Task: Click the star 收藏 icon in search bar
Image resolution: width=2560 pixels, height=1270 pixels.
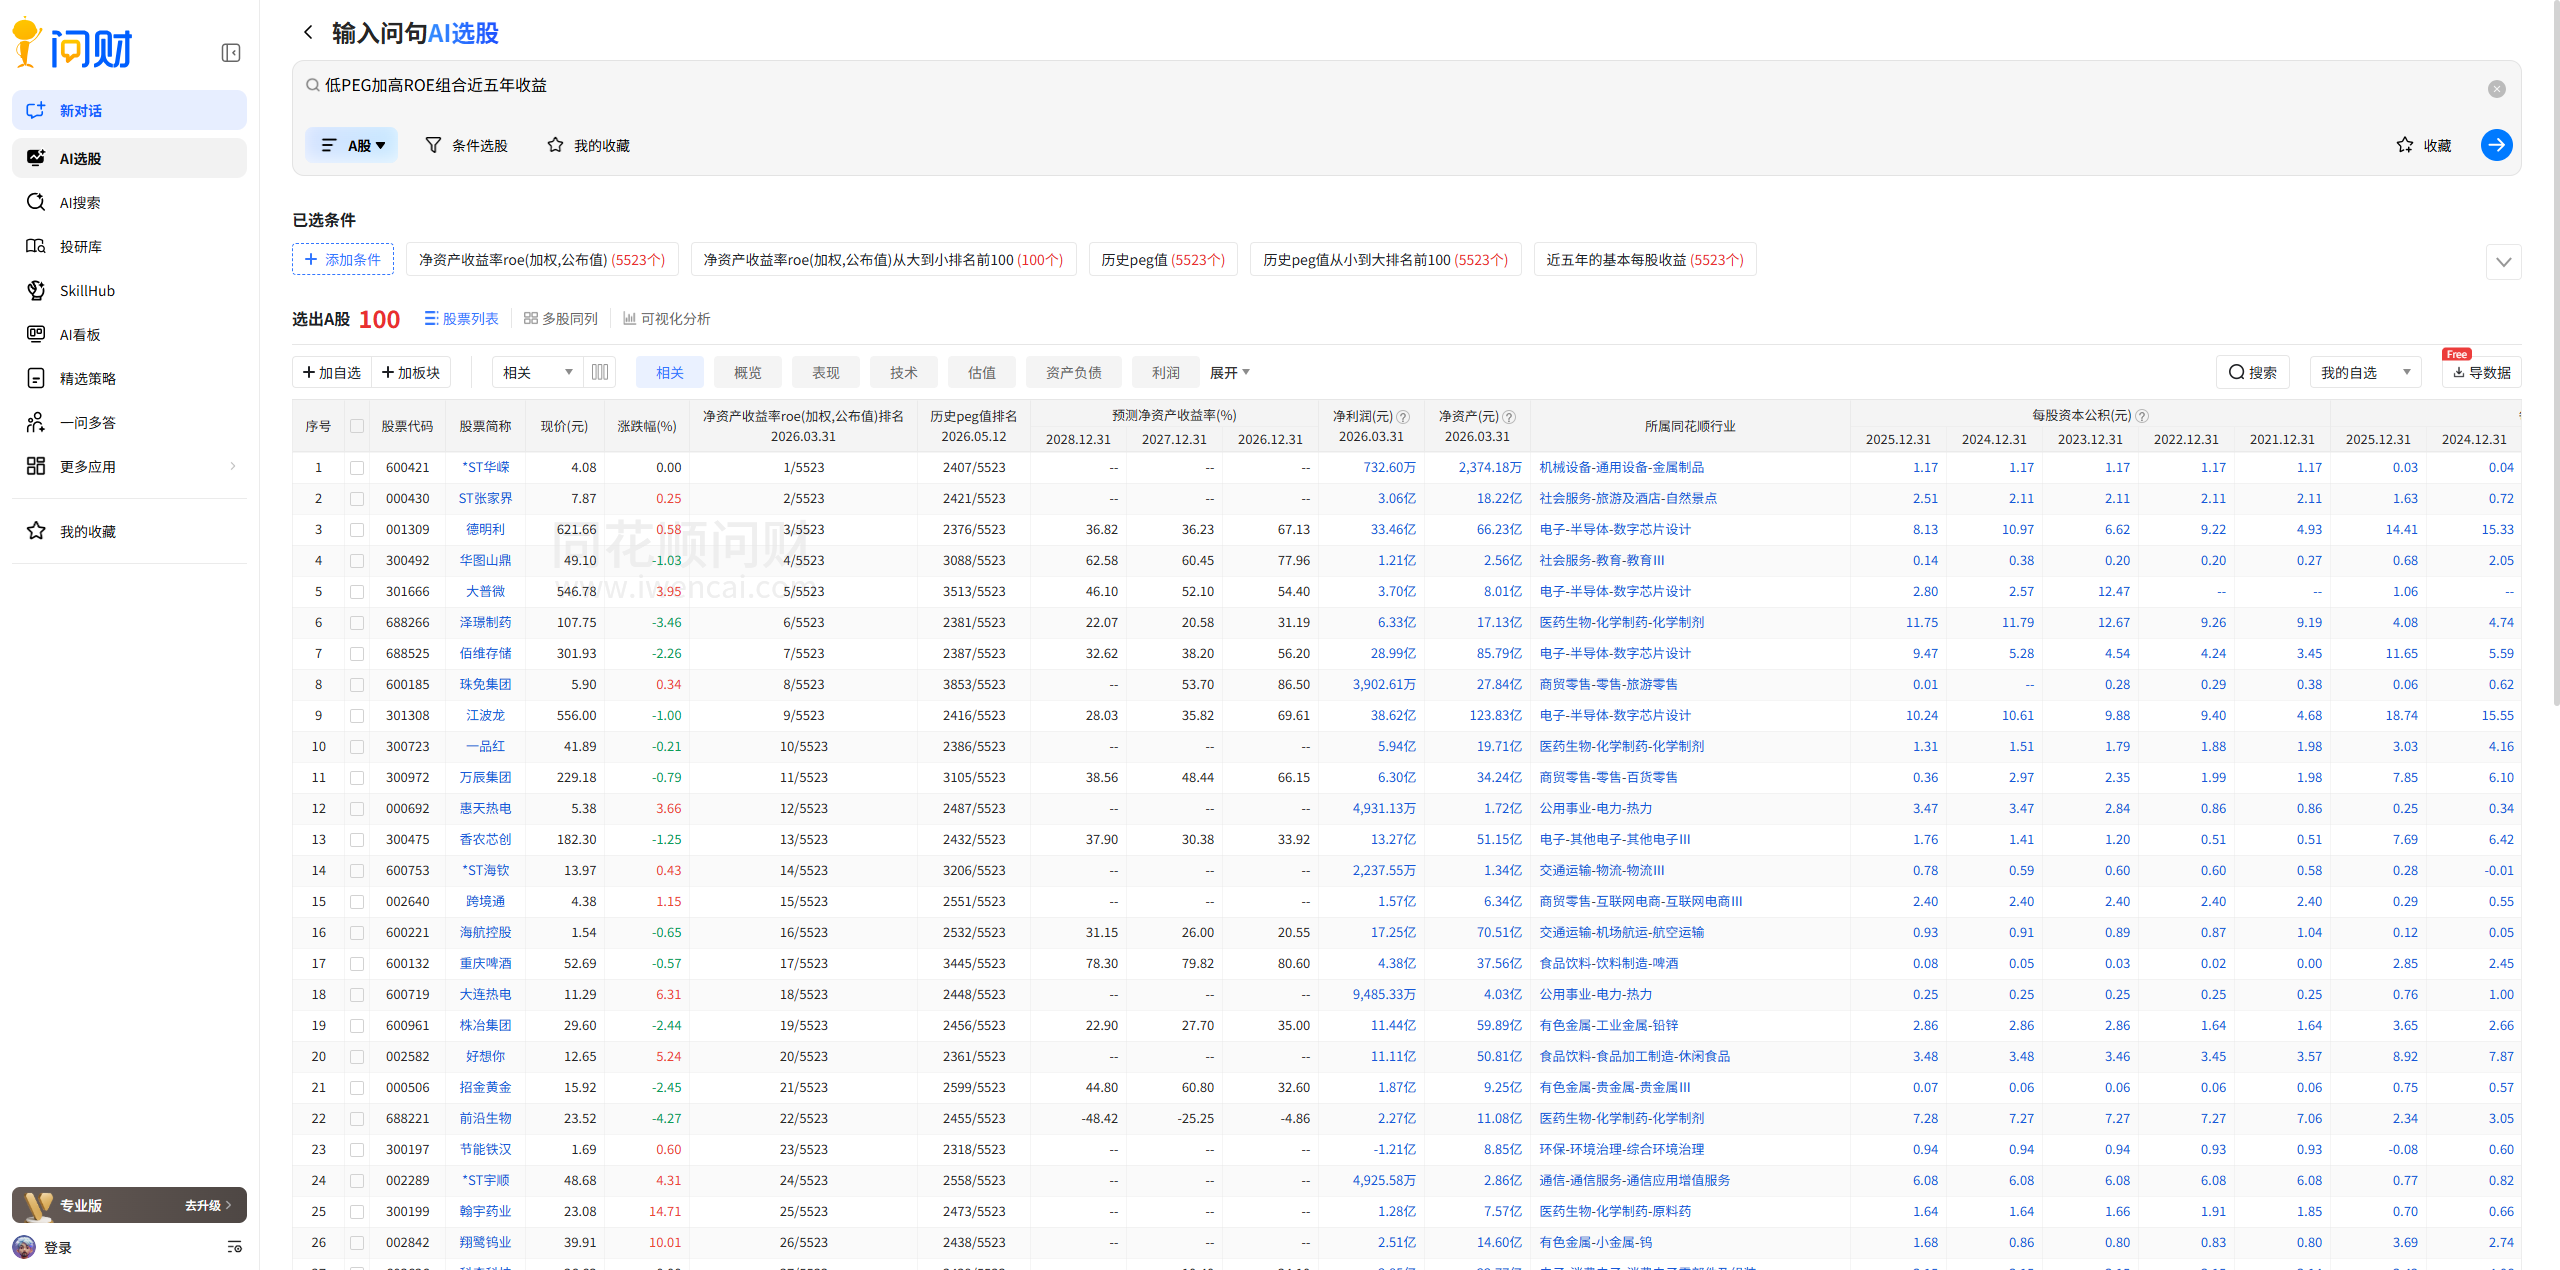Action: click(x=2423, y=145)
